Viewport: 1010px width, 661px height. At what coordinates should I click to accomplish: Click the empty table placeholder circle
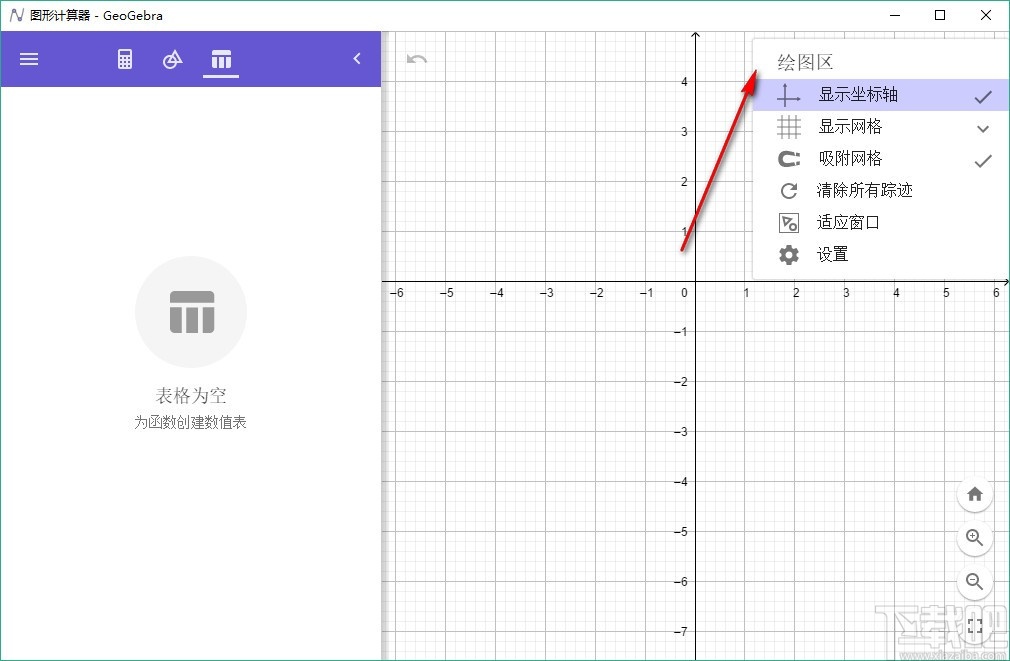(x=190, y=311)
